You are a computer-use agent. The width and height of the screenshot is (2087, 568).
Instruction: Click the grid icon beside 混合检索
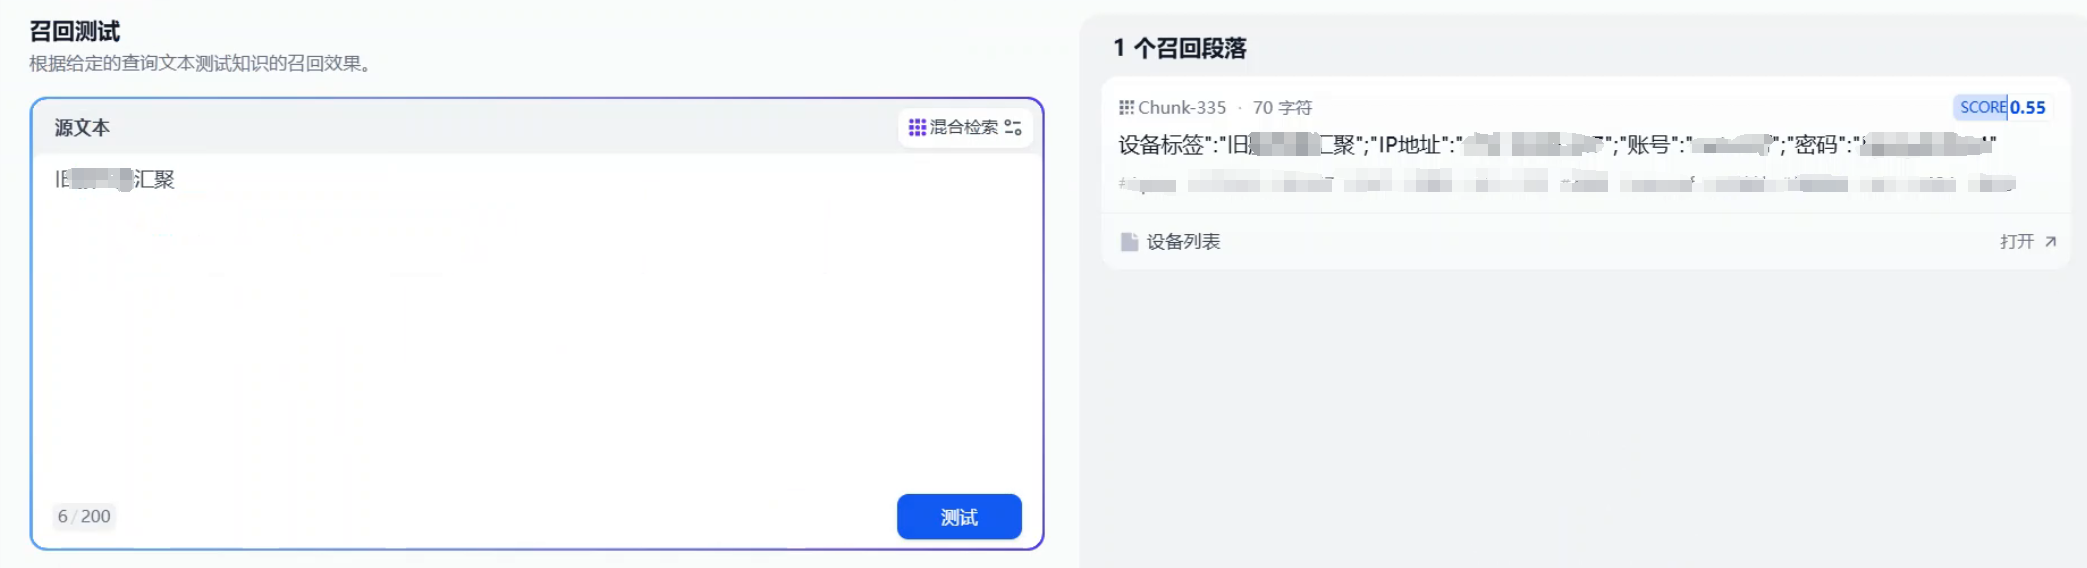click(x=916, y=127)
